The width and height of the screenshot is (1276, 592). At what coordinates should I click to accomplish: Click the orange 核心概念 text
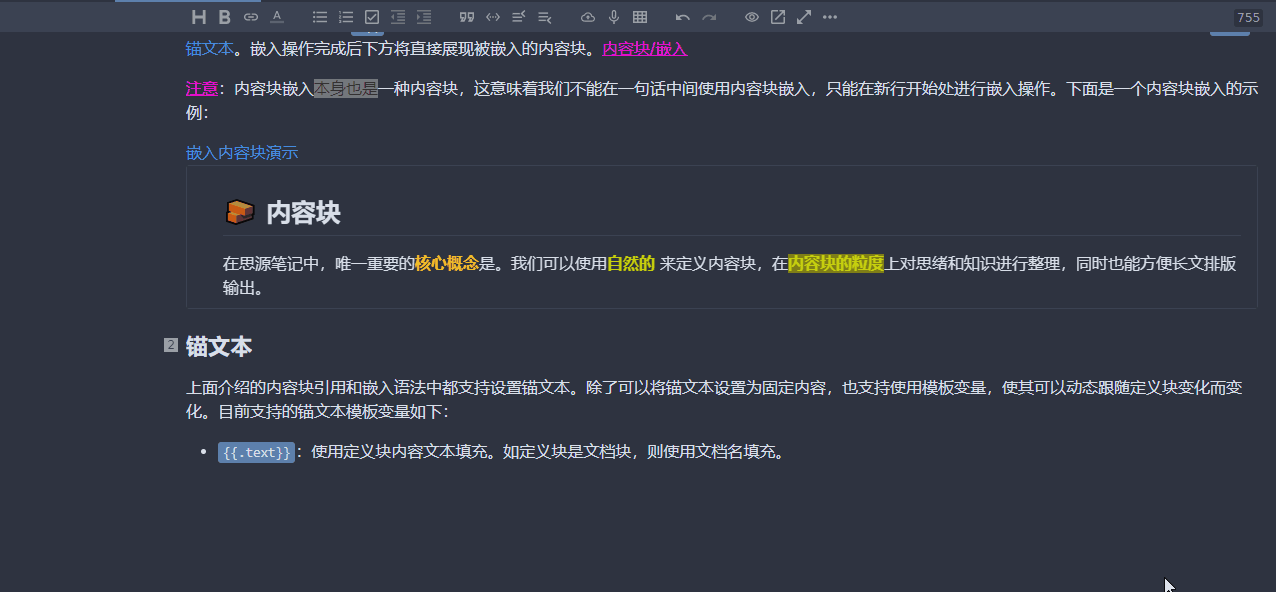(447, 264)
